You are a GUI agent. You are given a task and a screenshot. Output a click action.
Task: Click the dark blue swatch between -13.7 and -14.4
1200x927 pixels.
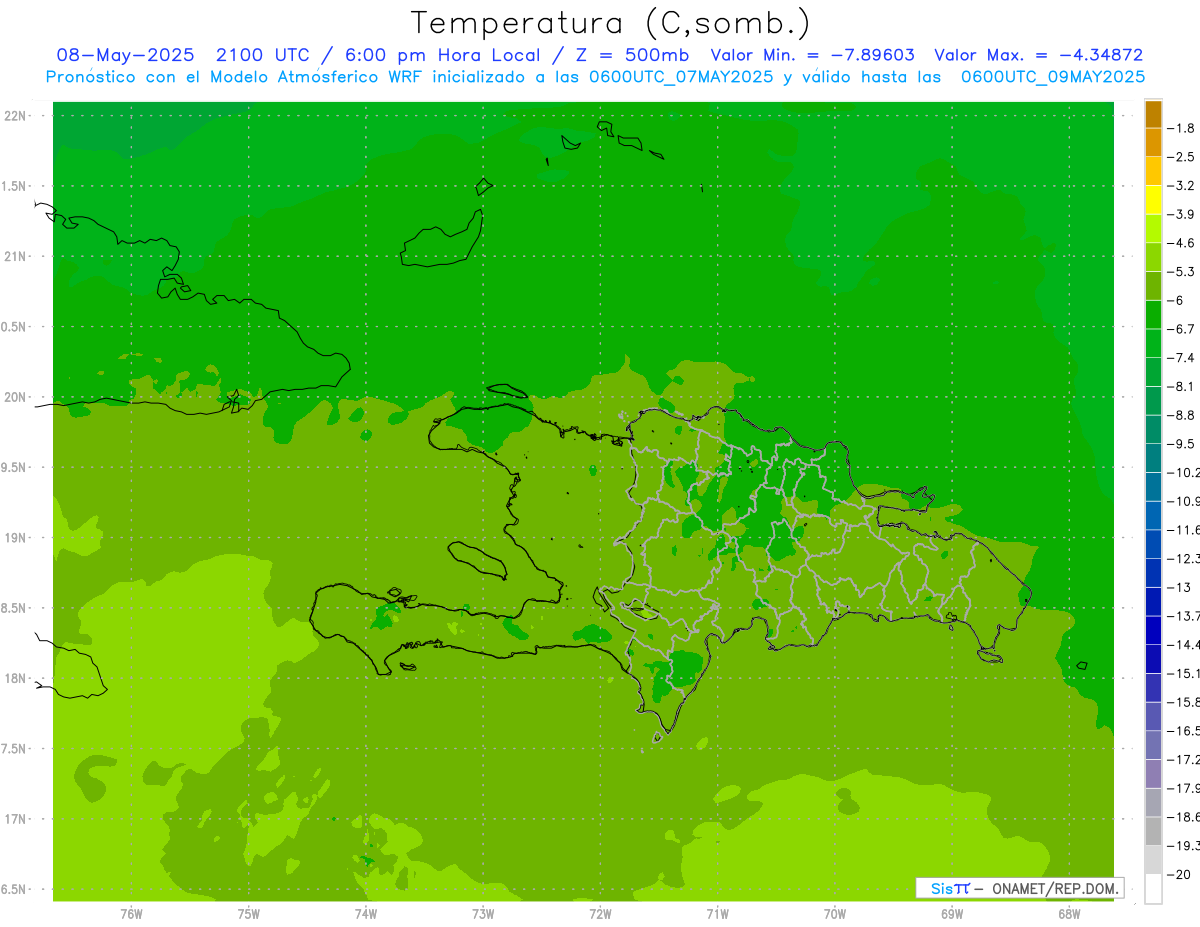[1153, 630]
